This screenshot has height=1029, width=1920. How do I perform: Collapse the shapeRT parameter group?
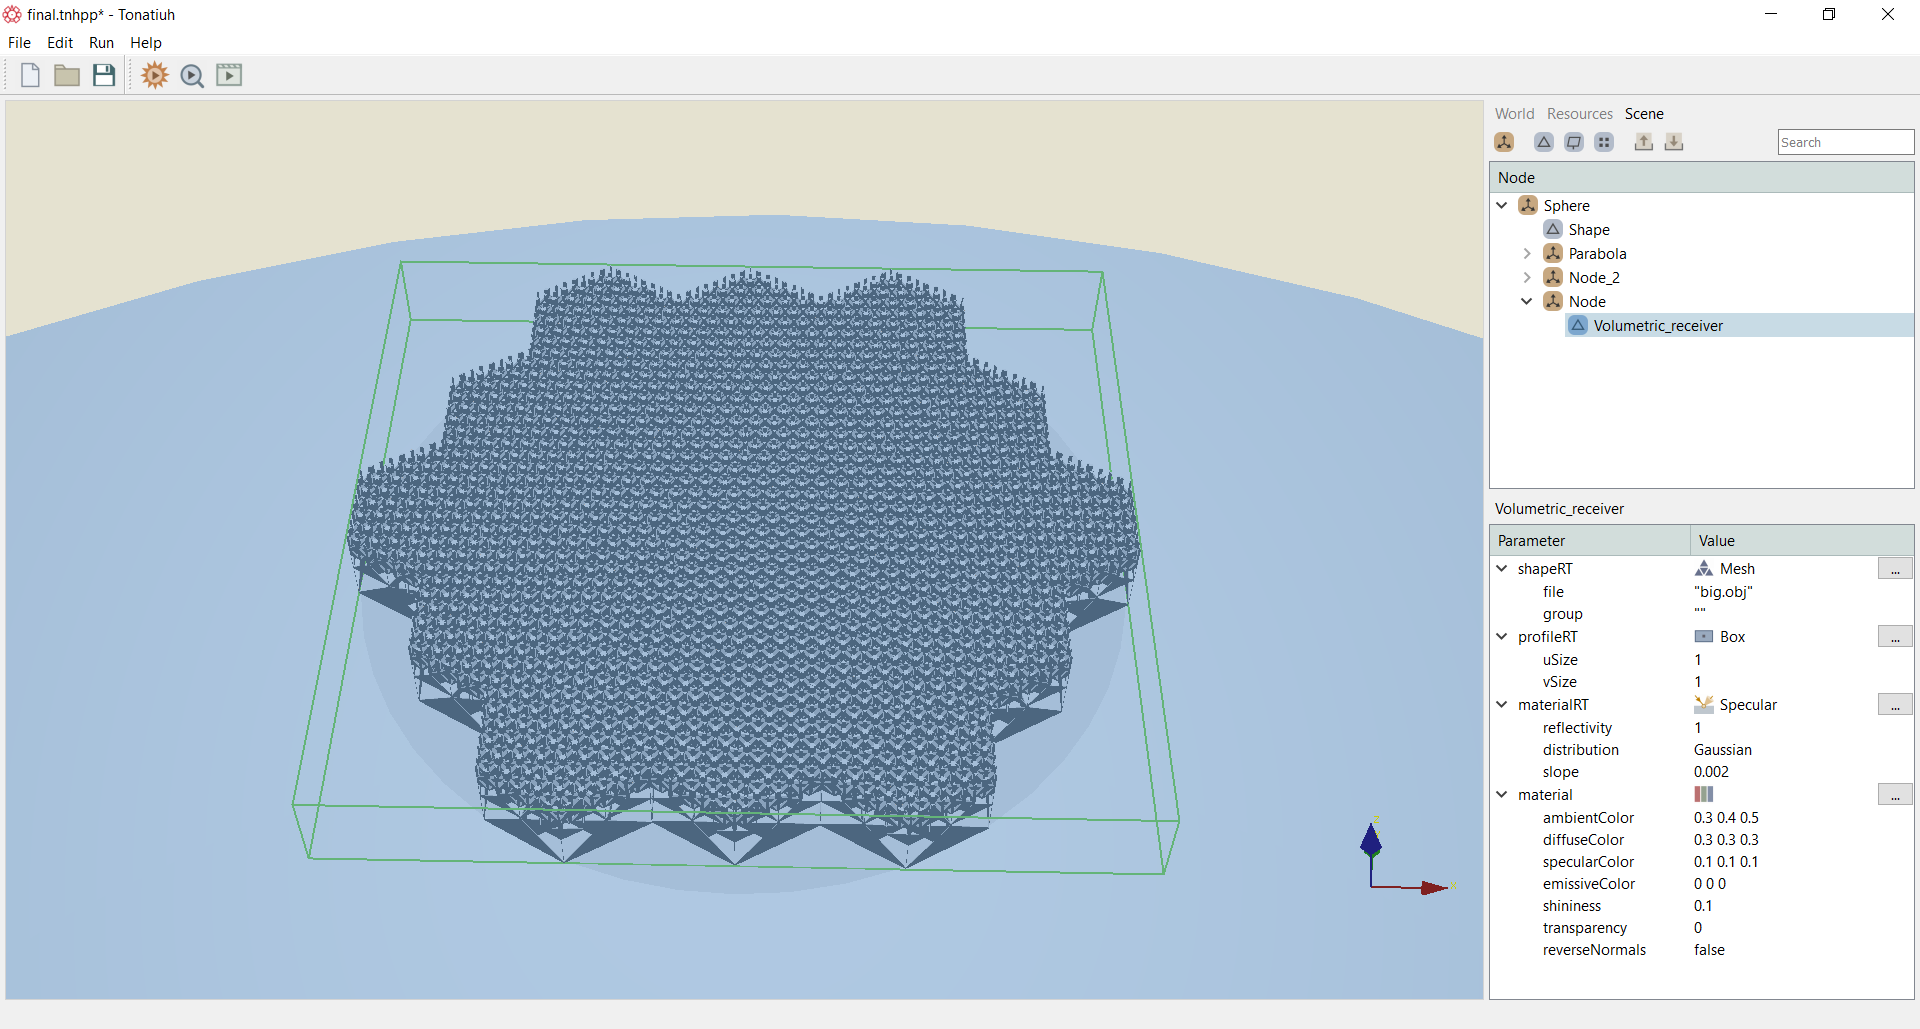tap(1502, 568)
